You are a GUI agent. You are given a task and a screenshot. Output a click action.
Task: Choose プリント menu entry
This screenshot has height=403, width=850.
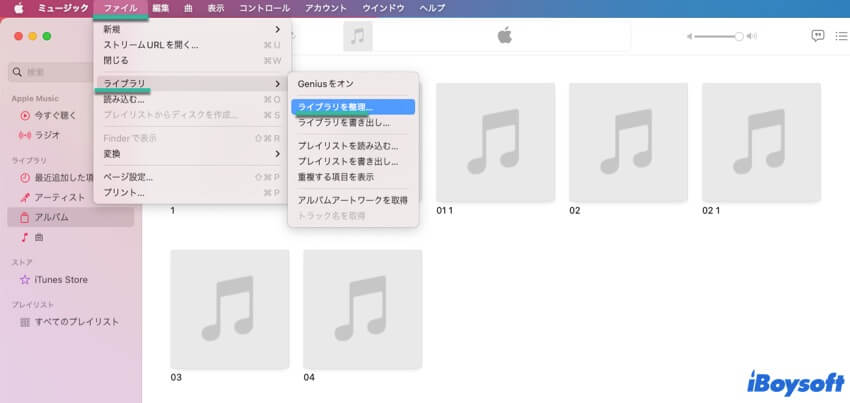click(x=192, y=193)
